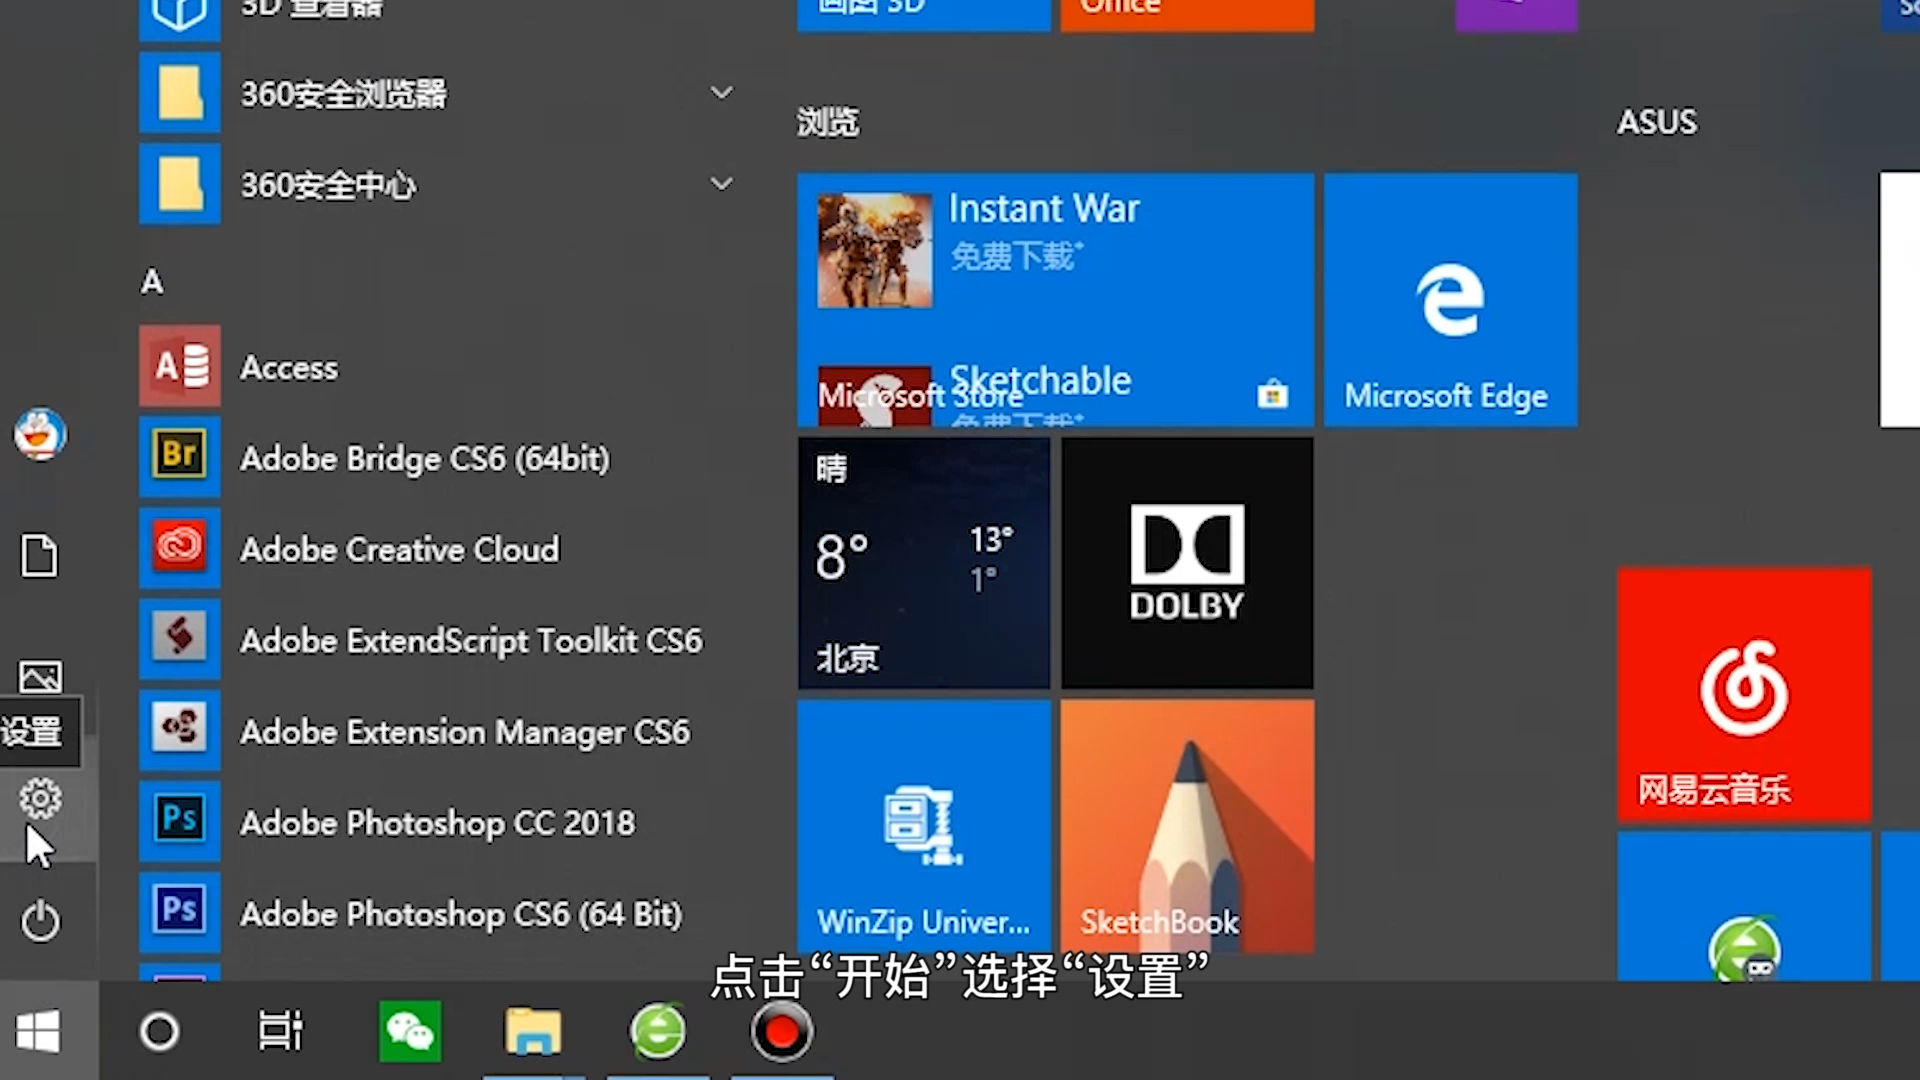The height and width of the screenshot is (1080, 1920).
Task: Open the Dolby tile
Action: click(1187, 563)
